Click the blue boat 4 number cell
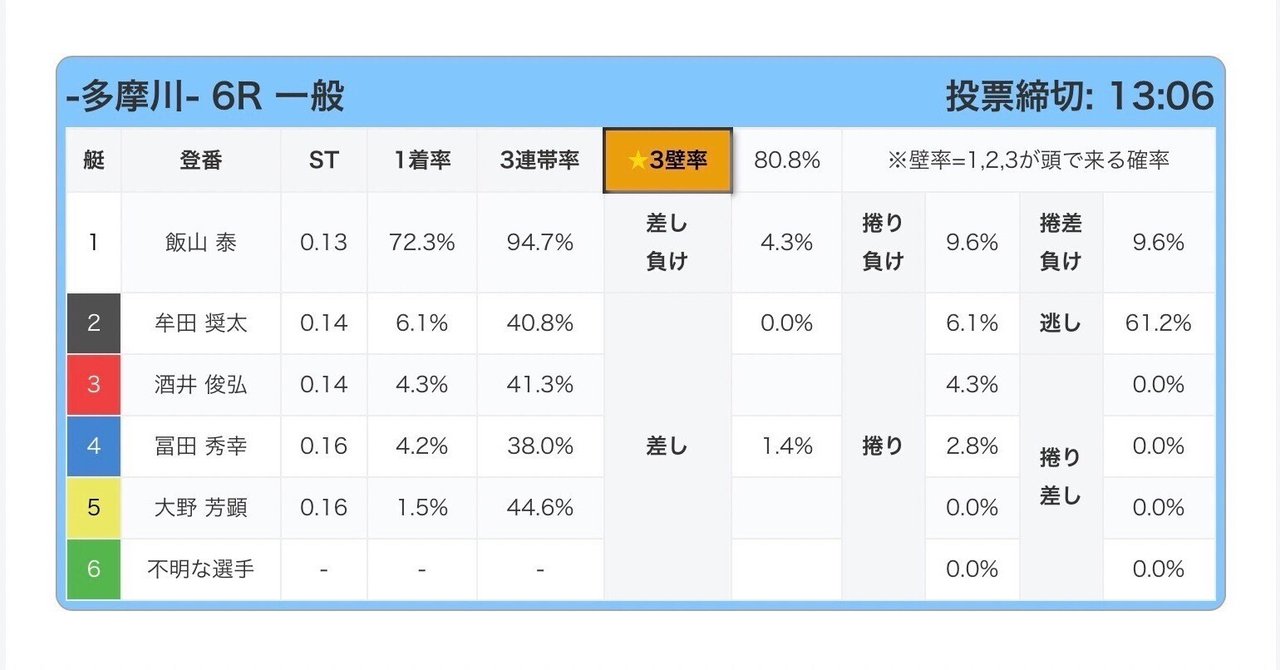 point(94,446)
